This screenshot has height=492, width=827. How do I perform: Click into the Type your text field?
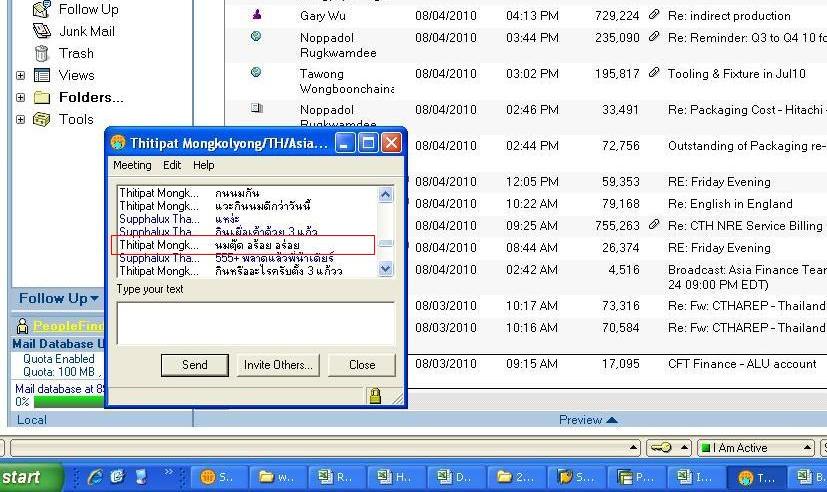point(255,323)
